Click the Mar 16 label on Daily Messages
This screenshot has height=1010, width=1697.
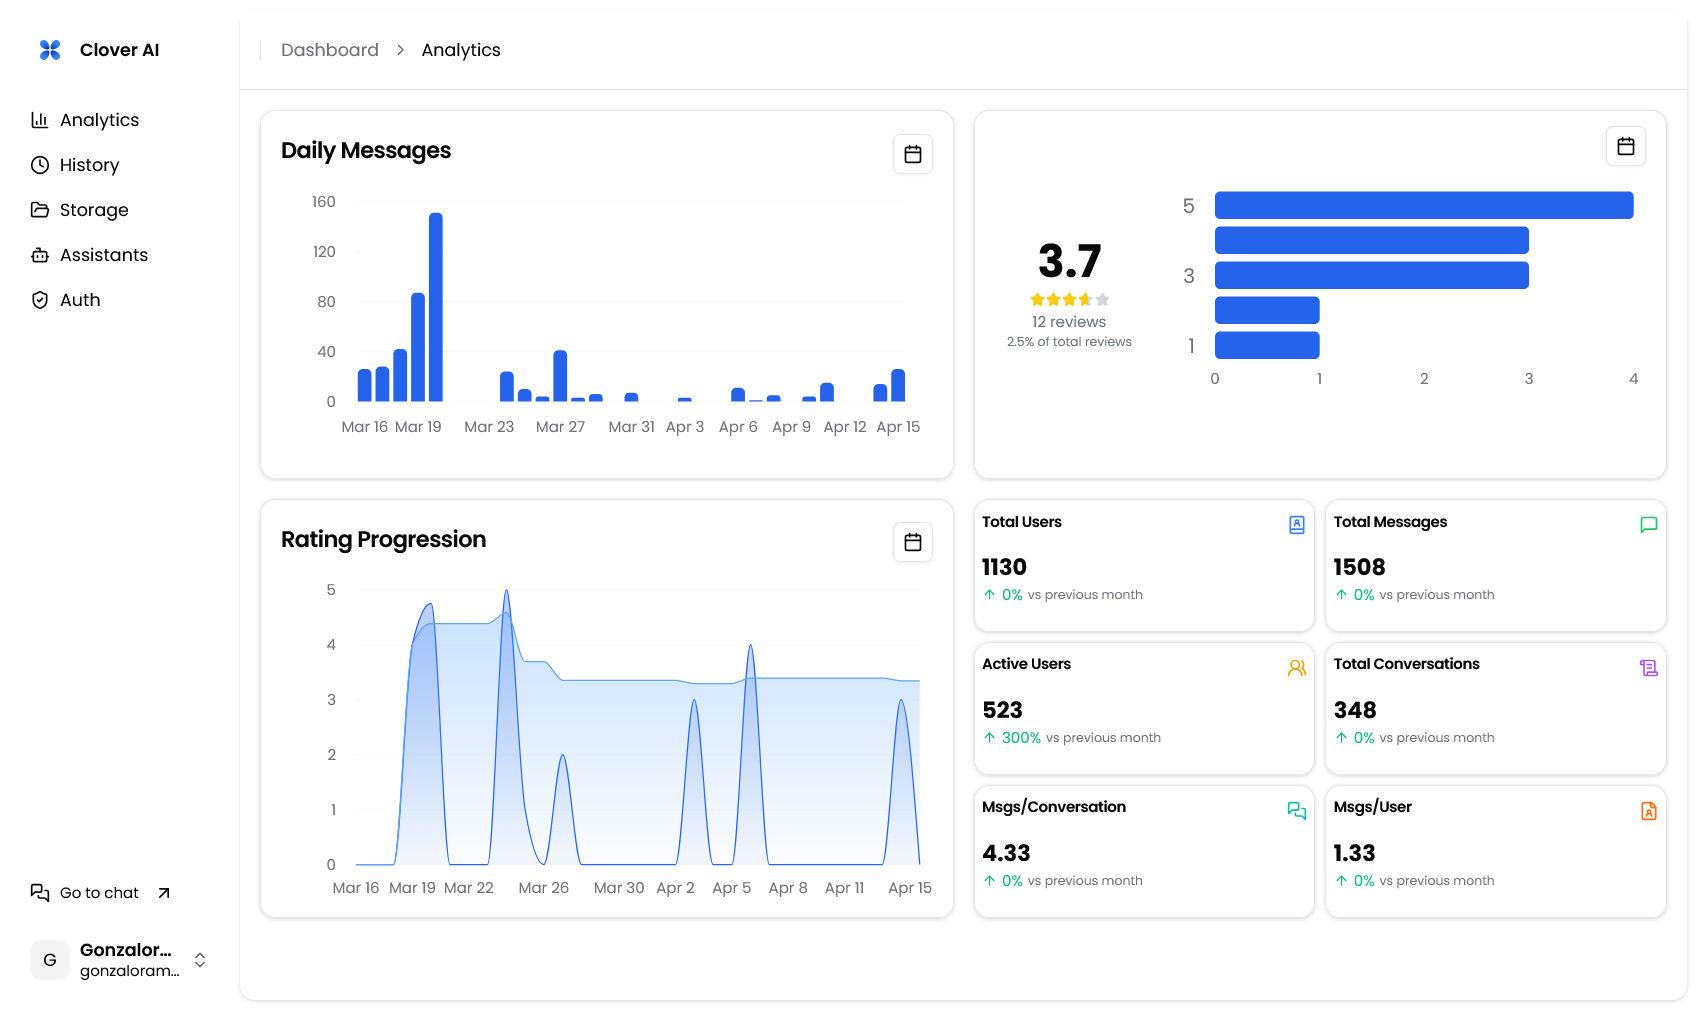[364, 427]
